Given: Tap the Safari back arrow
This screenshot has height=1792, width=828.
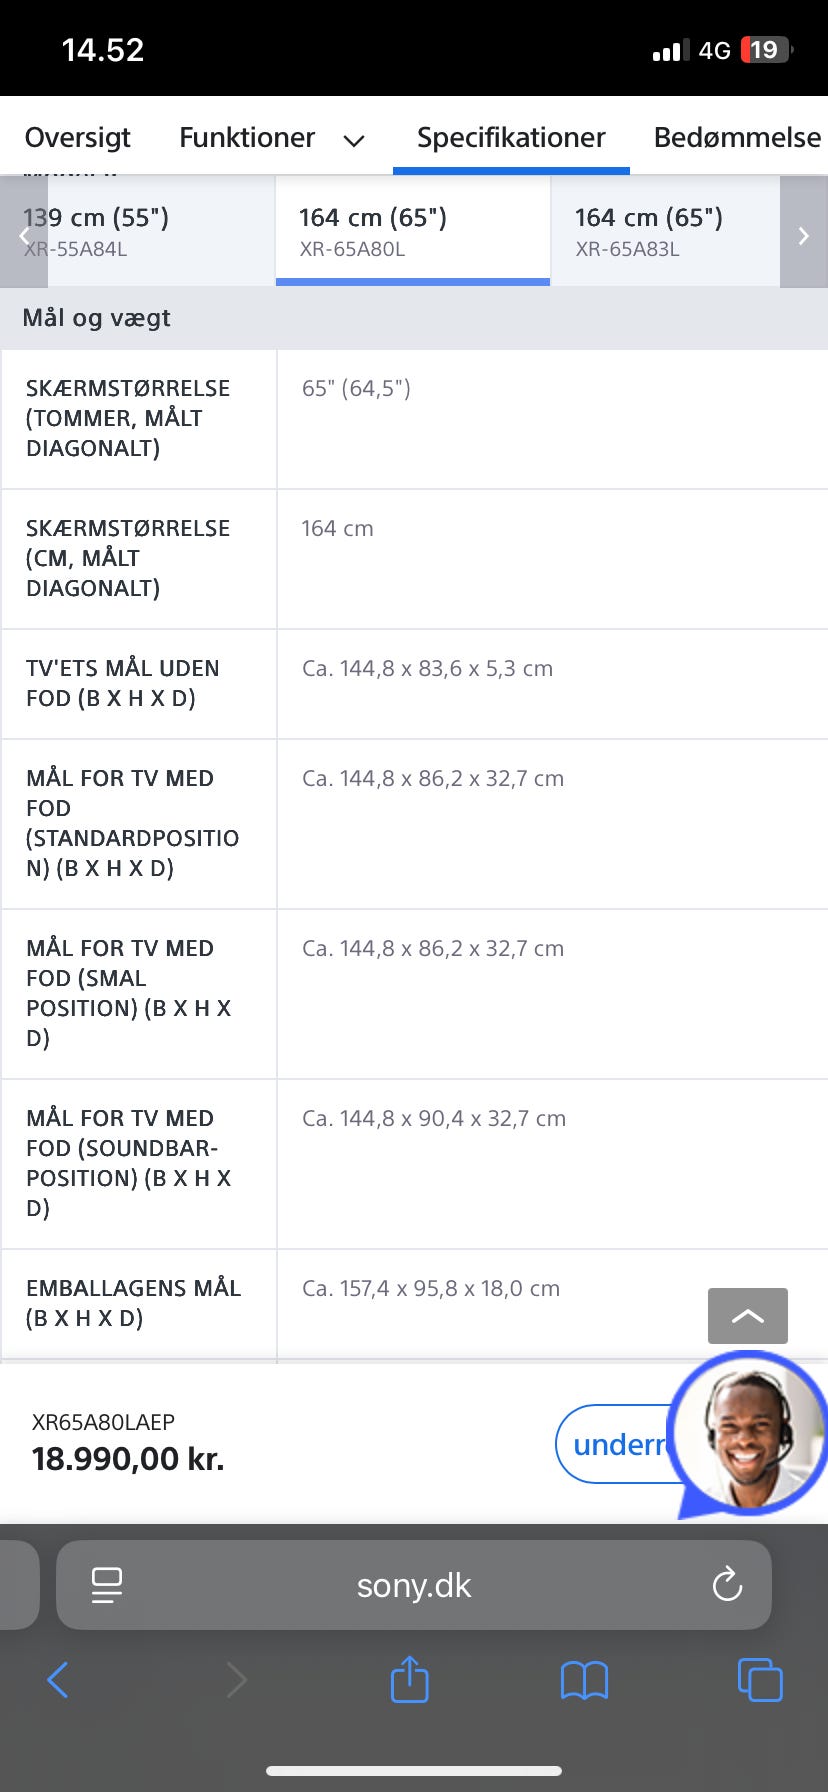Looking at the screenshot, I should tap(58, 1680).
